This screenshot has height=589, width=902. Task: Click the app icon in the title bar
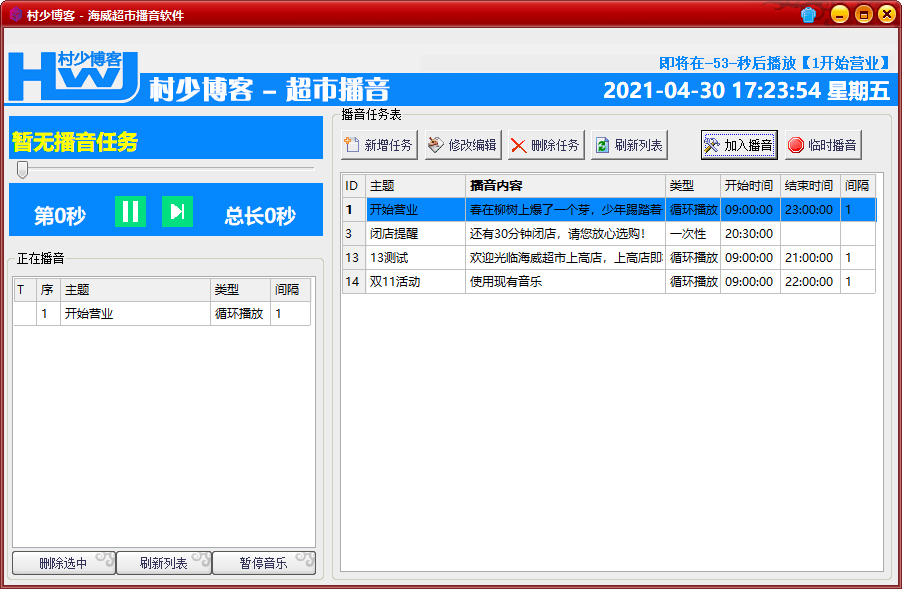(16, 14)
